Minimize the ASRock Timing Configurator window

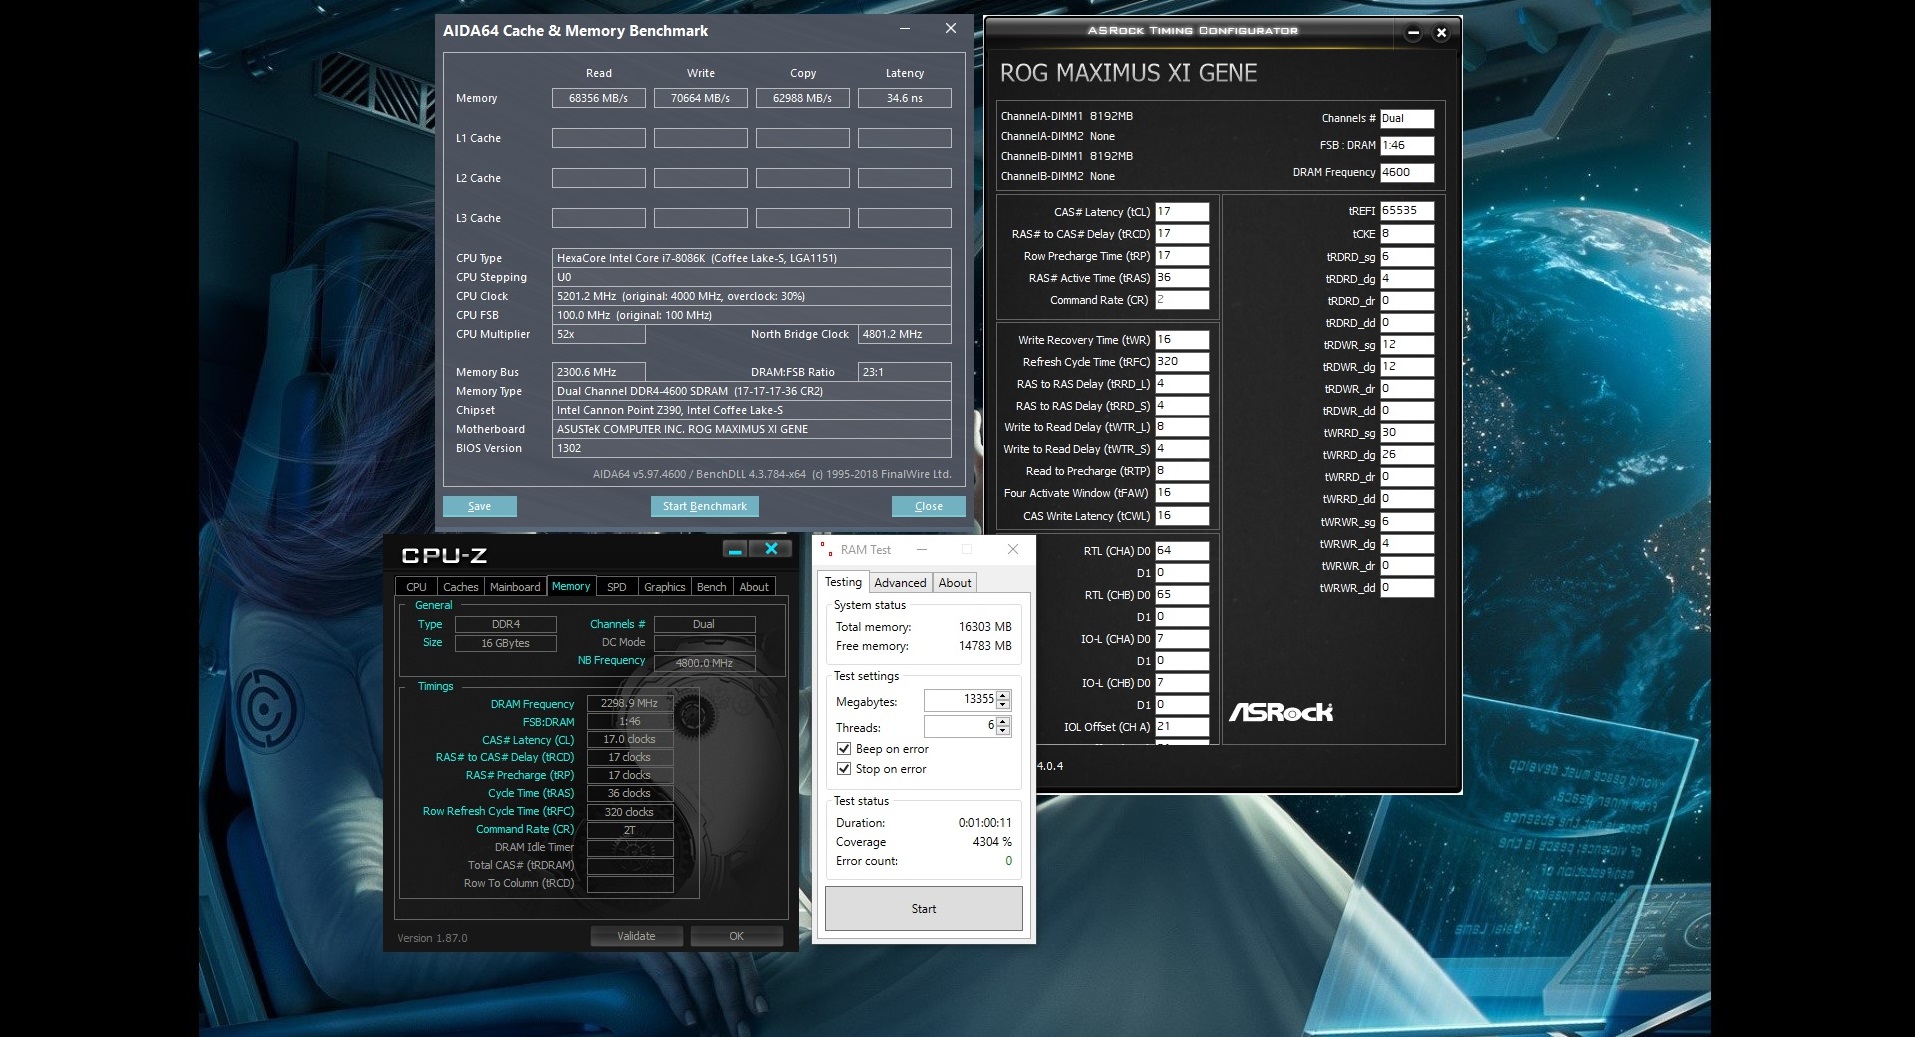click(x=1413, y=33)
